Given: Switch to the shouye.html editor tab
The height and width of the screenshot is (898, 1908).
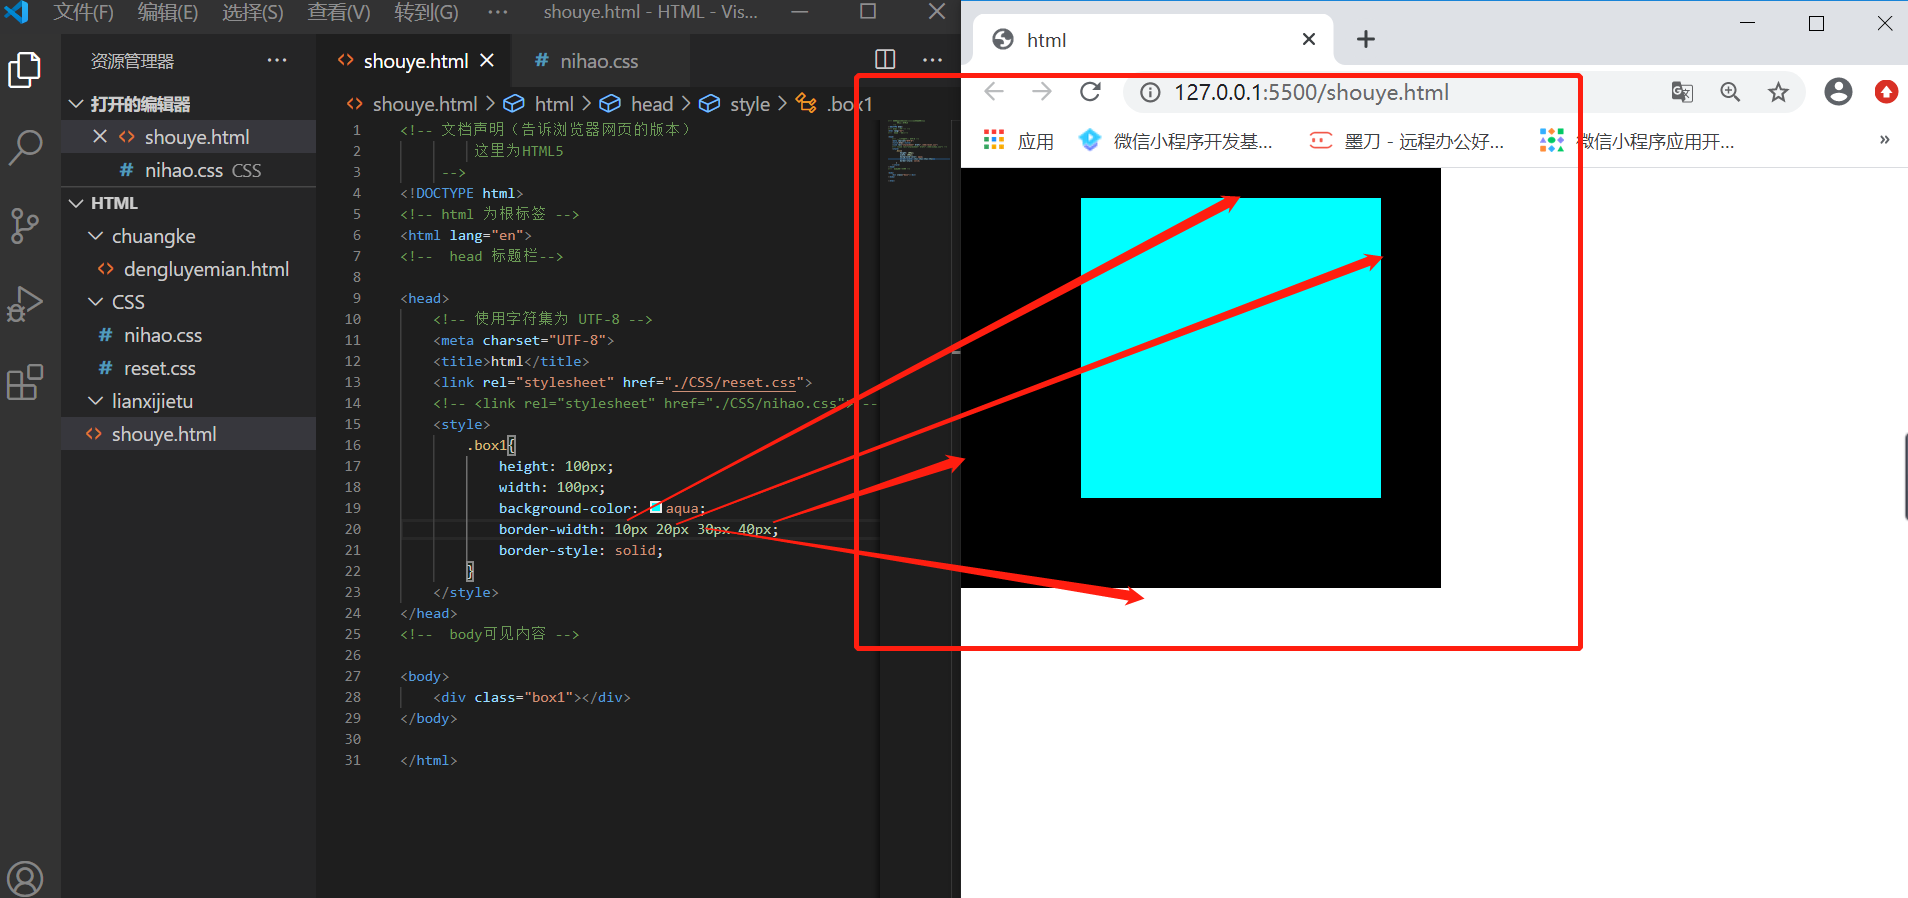Looking at the screenshot, I should [415, 61].
